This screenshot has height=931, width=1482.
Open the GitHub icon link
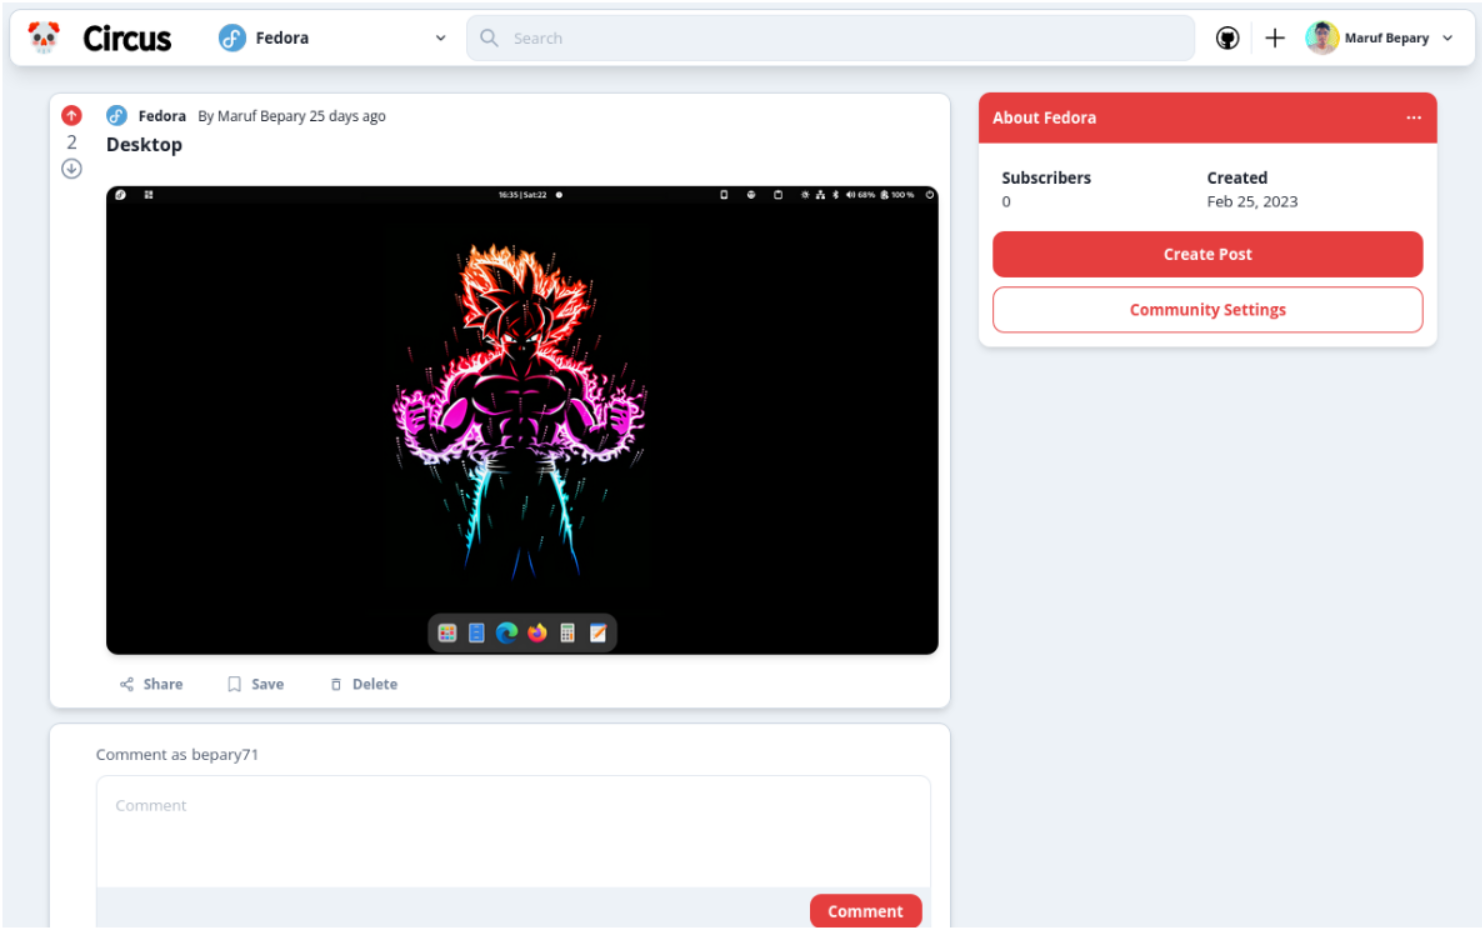[x=1227, y=38]
